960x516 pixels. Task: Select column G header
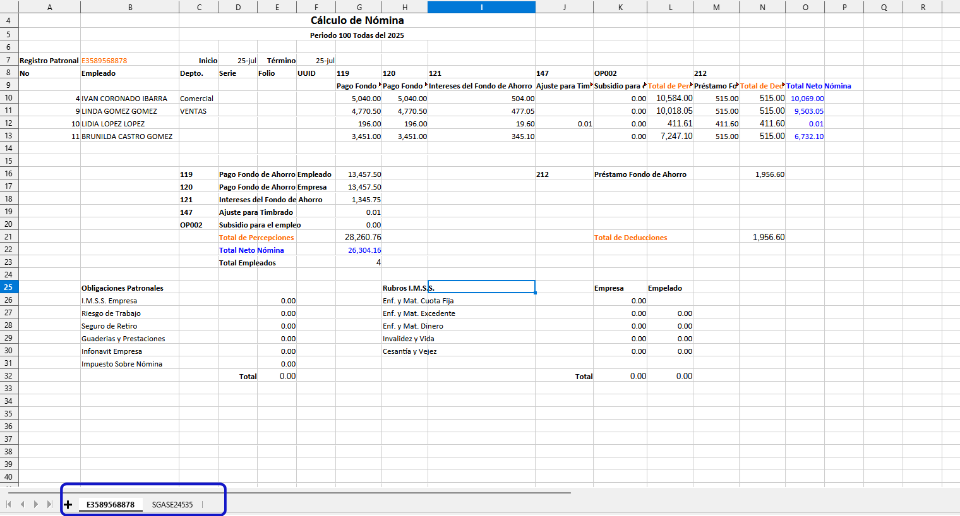(x=359, y=7)
